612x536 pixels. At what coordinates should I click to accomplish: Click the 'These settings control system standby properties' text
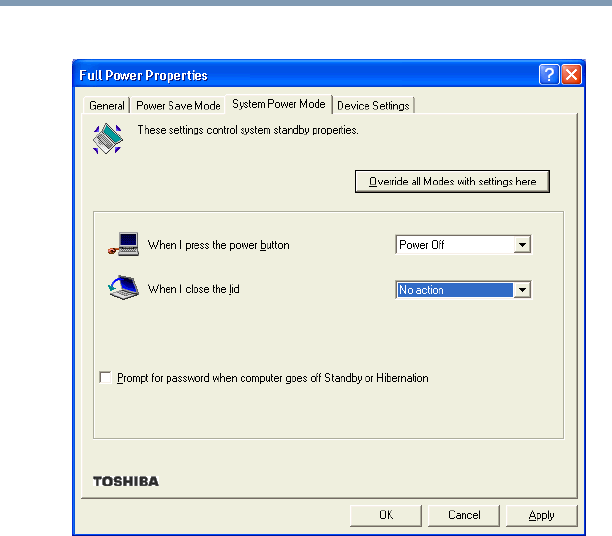coord(248,130)
